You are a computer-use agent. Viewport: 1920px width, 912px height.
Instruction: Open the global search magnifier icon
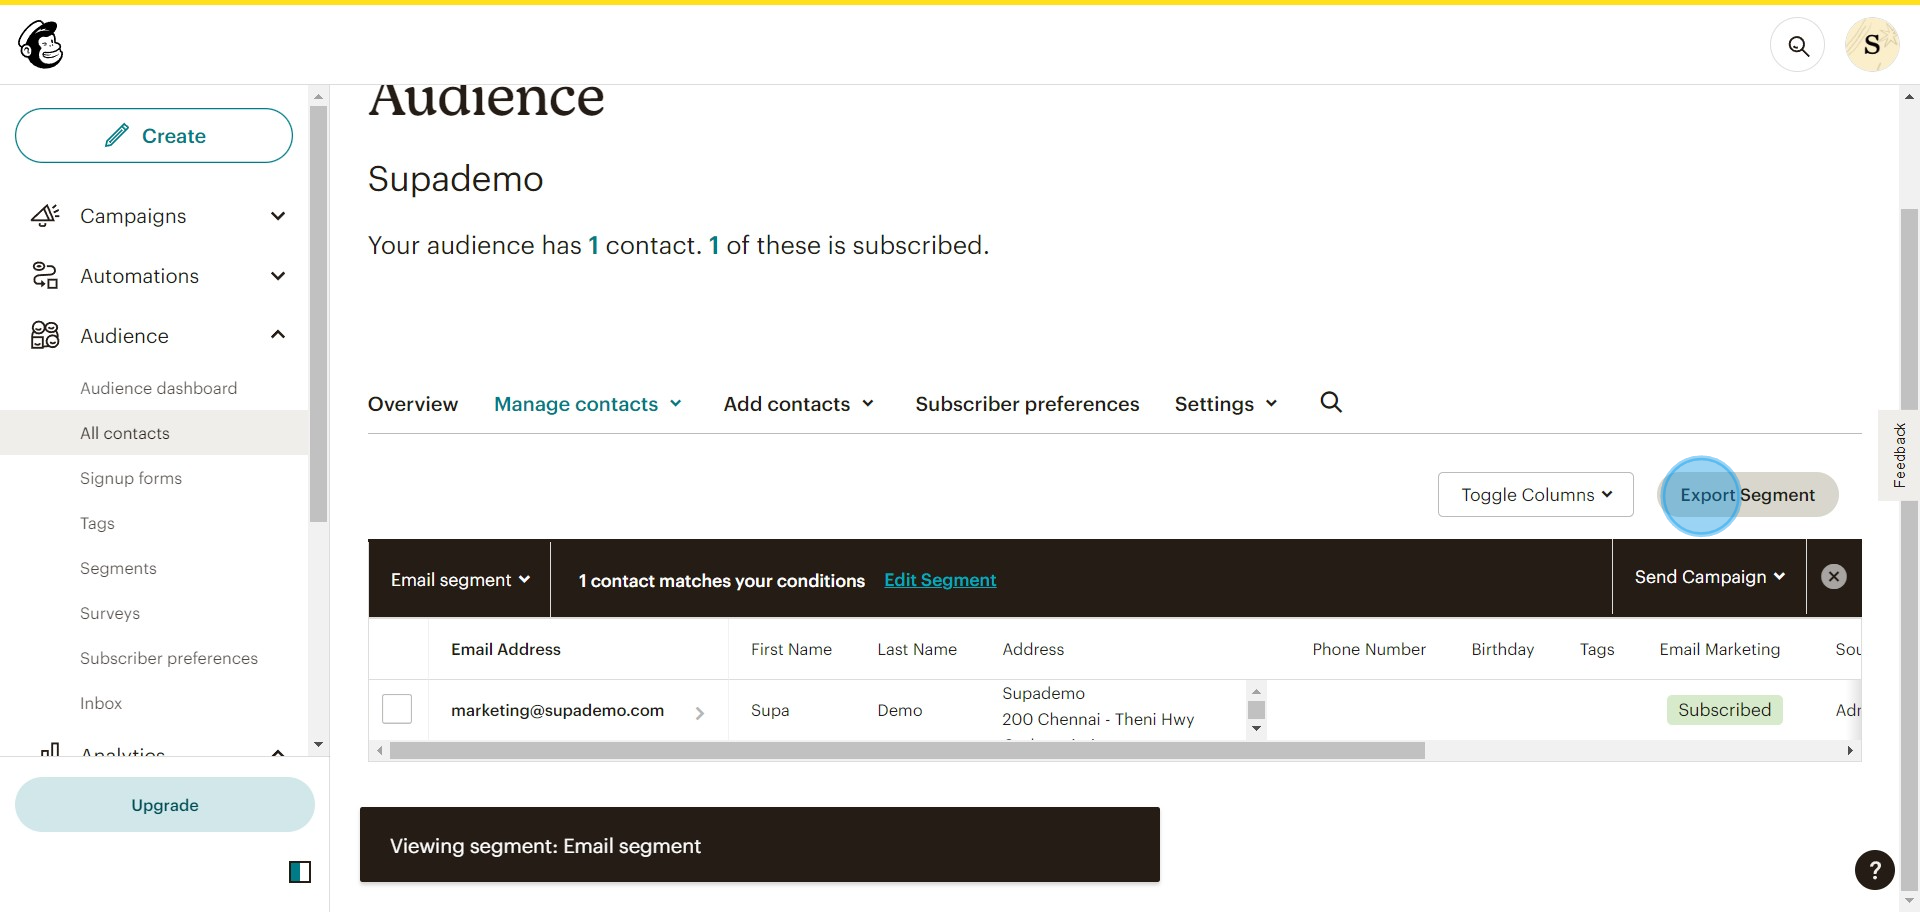1798,46
